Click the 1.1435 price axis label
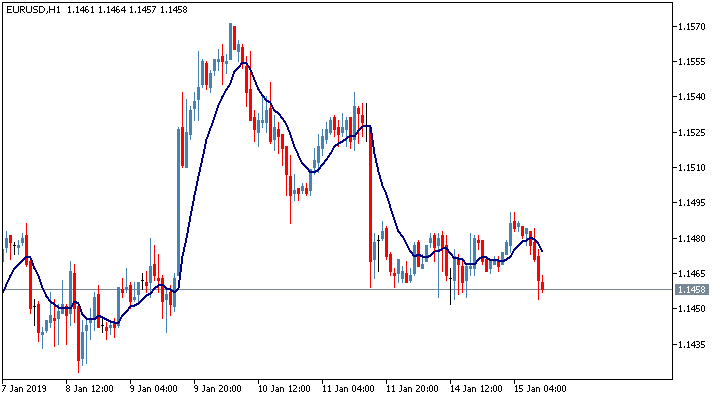 (692, 344)
